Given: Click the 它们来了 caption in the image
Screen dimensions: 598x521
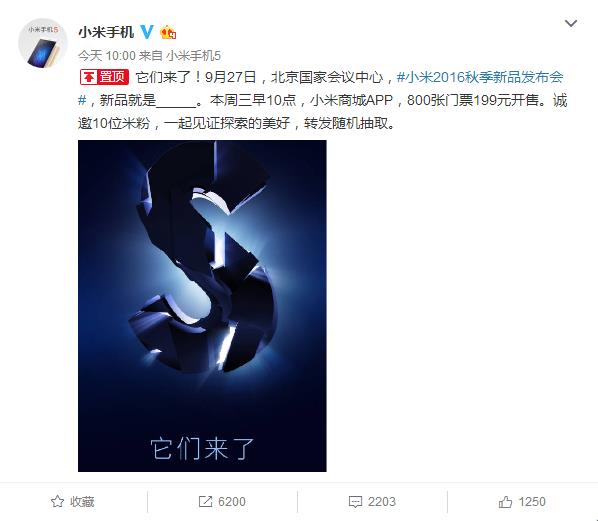Looking at the screenshot, I should [x=202, y=449].
